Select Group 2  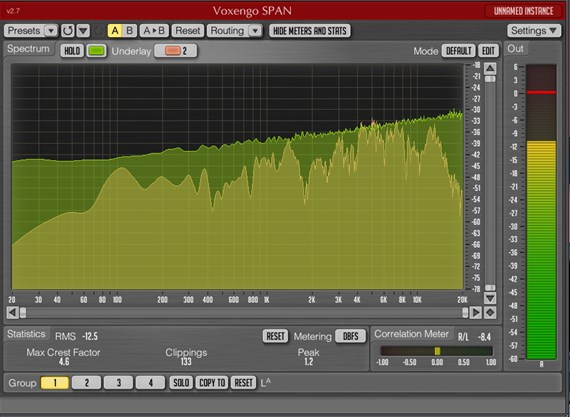coord(87,382)
